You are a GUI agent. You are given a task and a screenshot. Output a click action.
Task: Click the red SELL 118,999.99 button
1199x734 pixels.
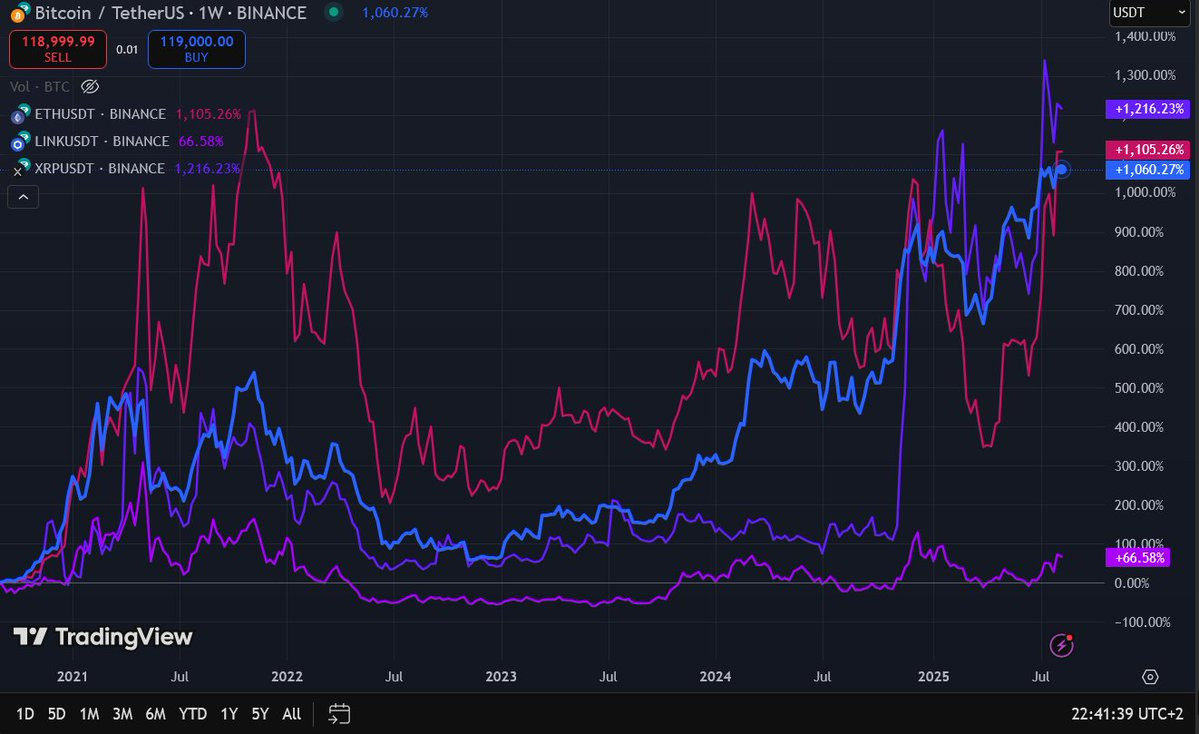(58, 49)
